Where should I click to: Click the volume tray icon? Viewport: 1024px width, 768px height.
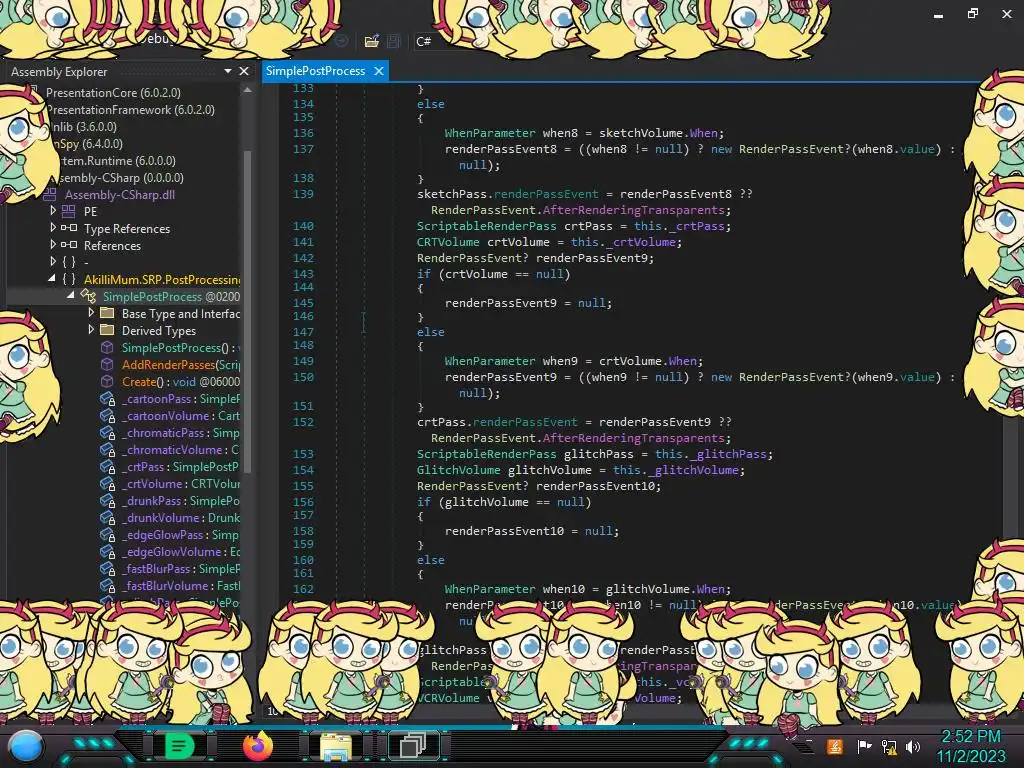pos(913,746)
